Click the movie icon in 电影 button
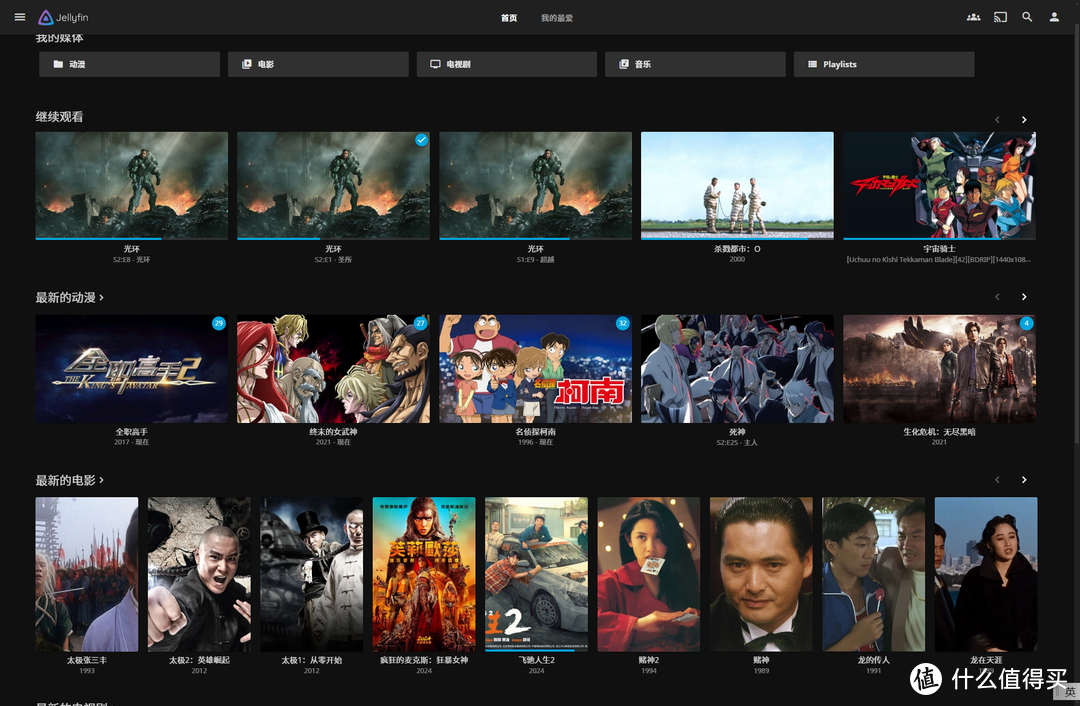 [x=247, y=64]
